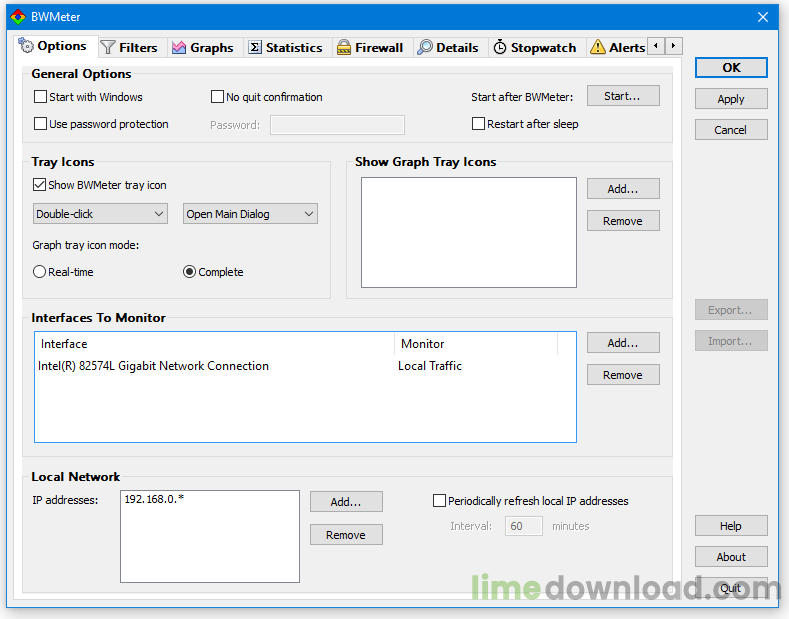Select the Intel 82574L Gigabit interface row
Viewport: 789px width, 619px height.
(154, 366)
